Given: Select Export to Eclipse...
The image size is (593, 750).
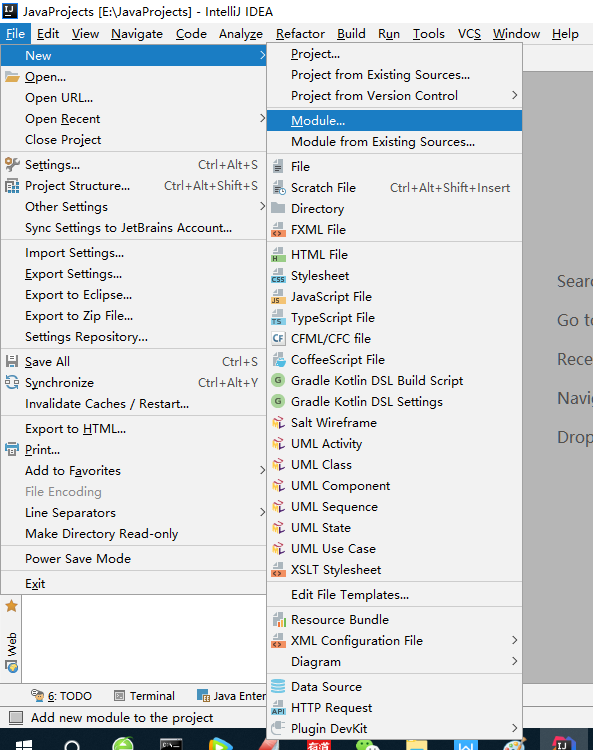Looking at the screenshot, I should (133, 295).
